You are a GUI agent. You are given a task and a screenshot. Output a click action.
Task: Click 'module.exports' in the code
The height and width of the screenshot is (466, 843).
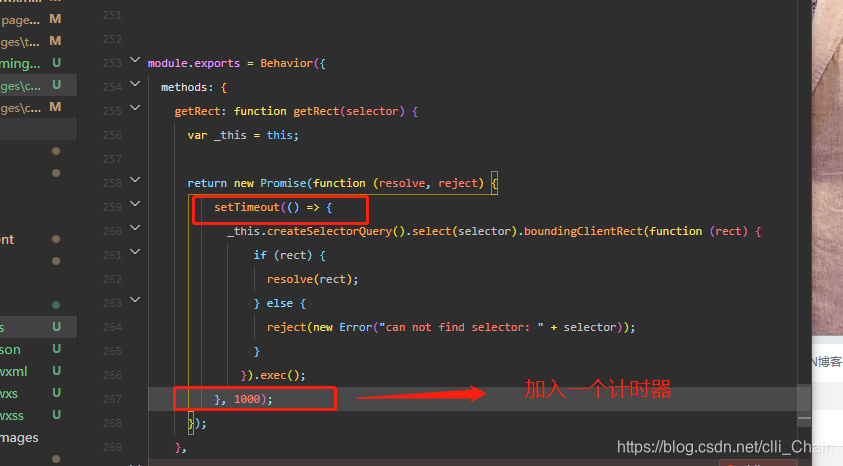tap(194, 63)
